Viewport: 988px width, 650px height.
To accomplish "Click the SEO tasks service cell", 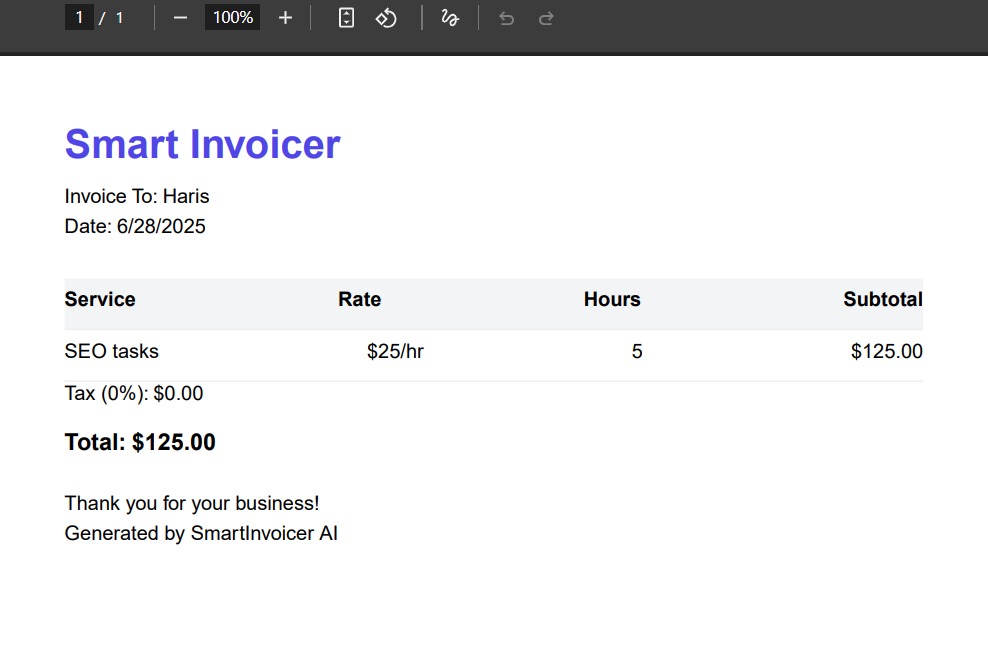I will [x=112, y=352].
